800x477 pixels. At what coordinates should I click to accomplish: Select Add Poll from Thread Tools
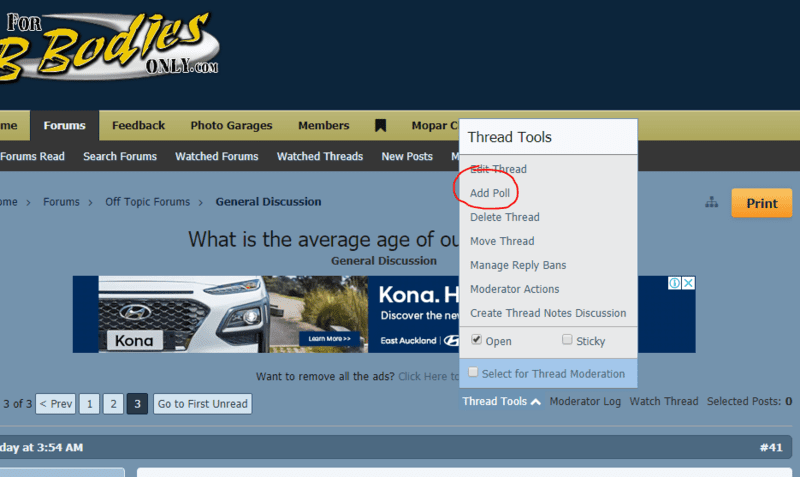pyautogui.click(x=490, y=193)
